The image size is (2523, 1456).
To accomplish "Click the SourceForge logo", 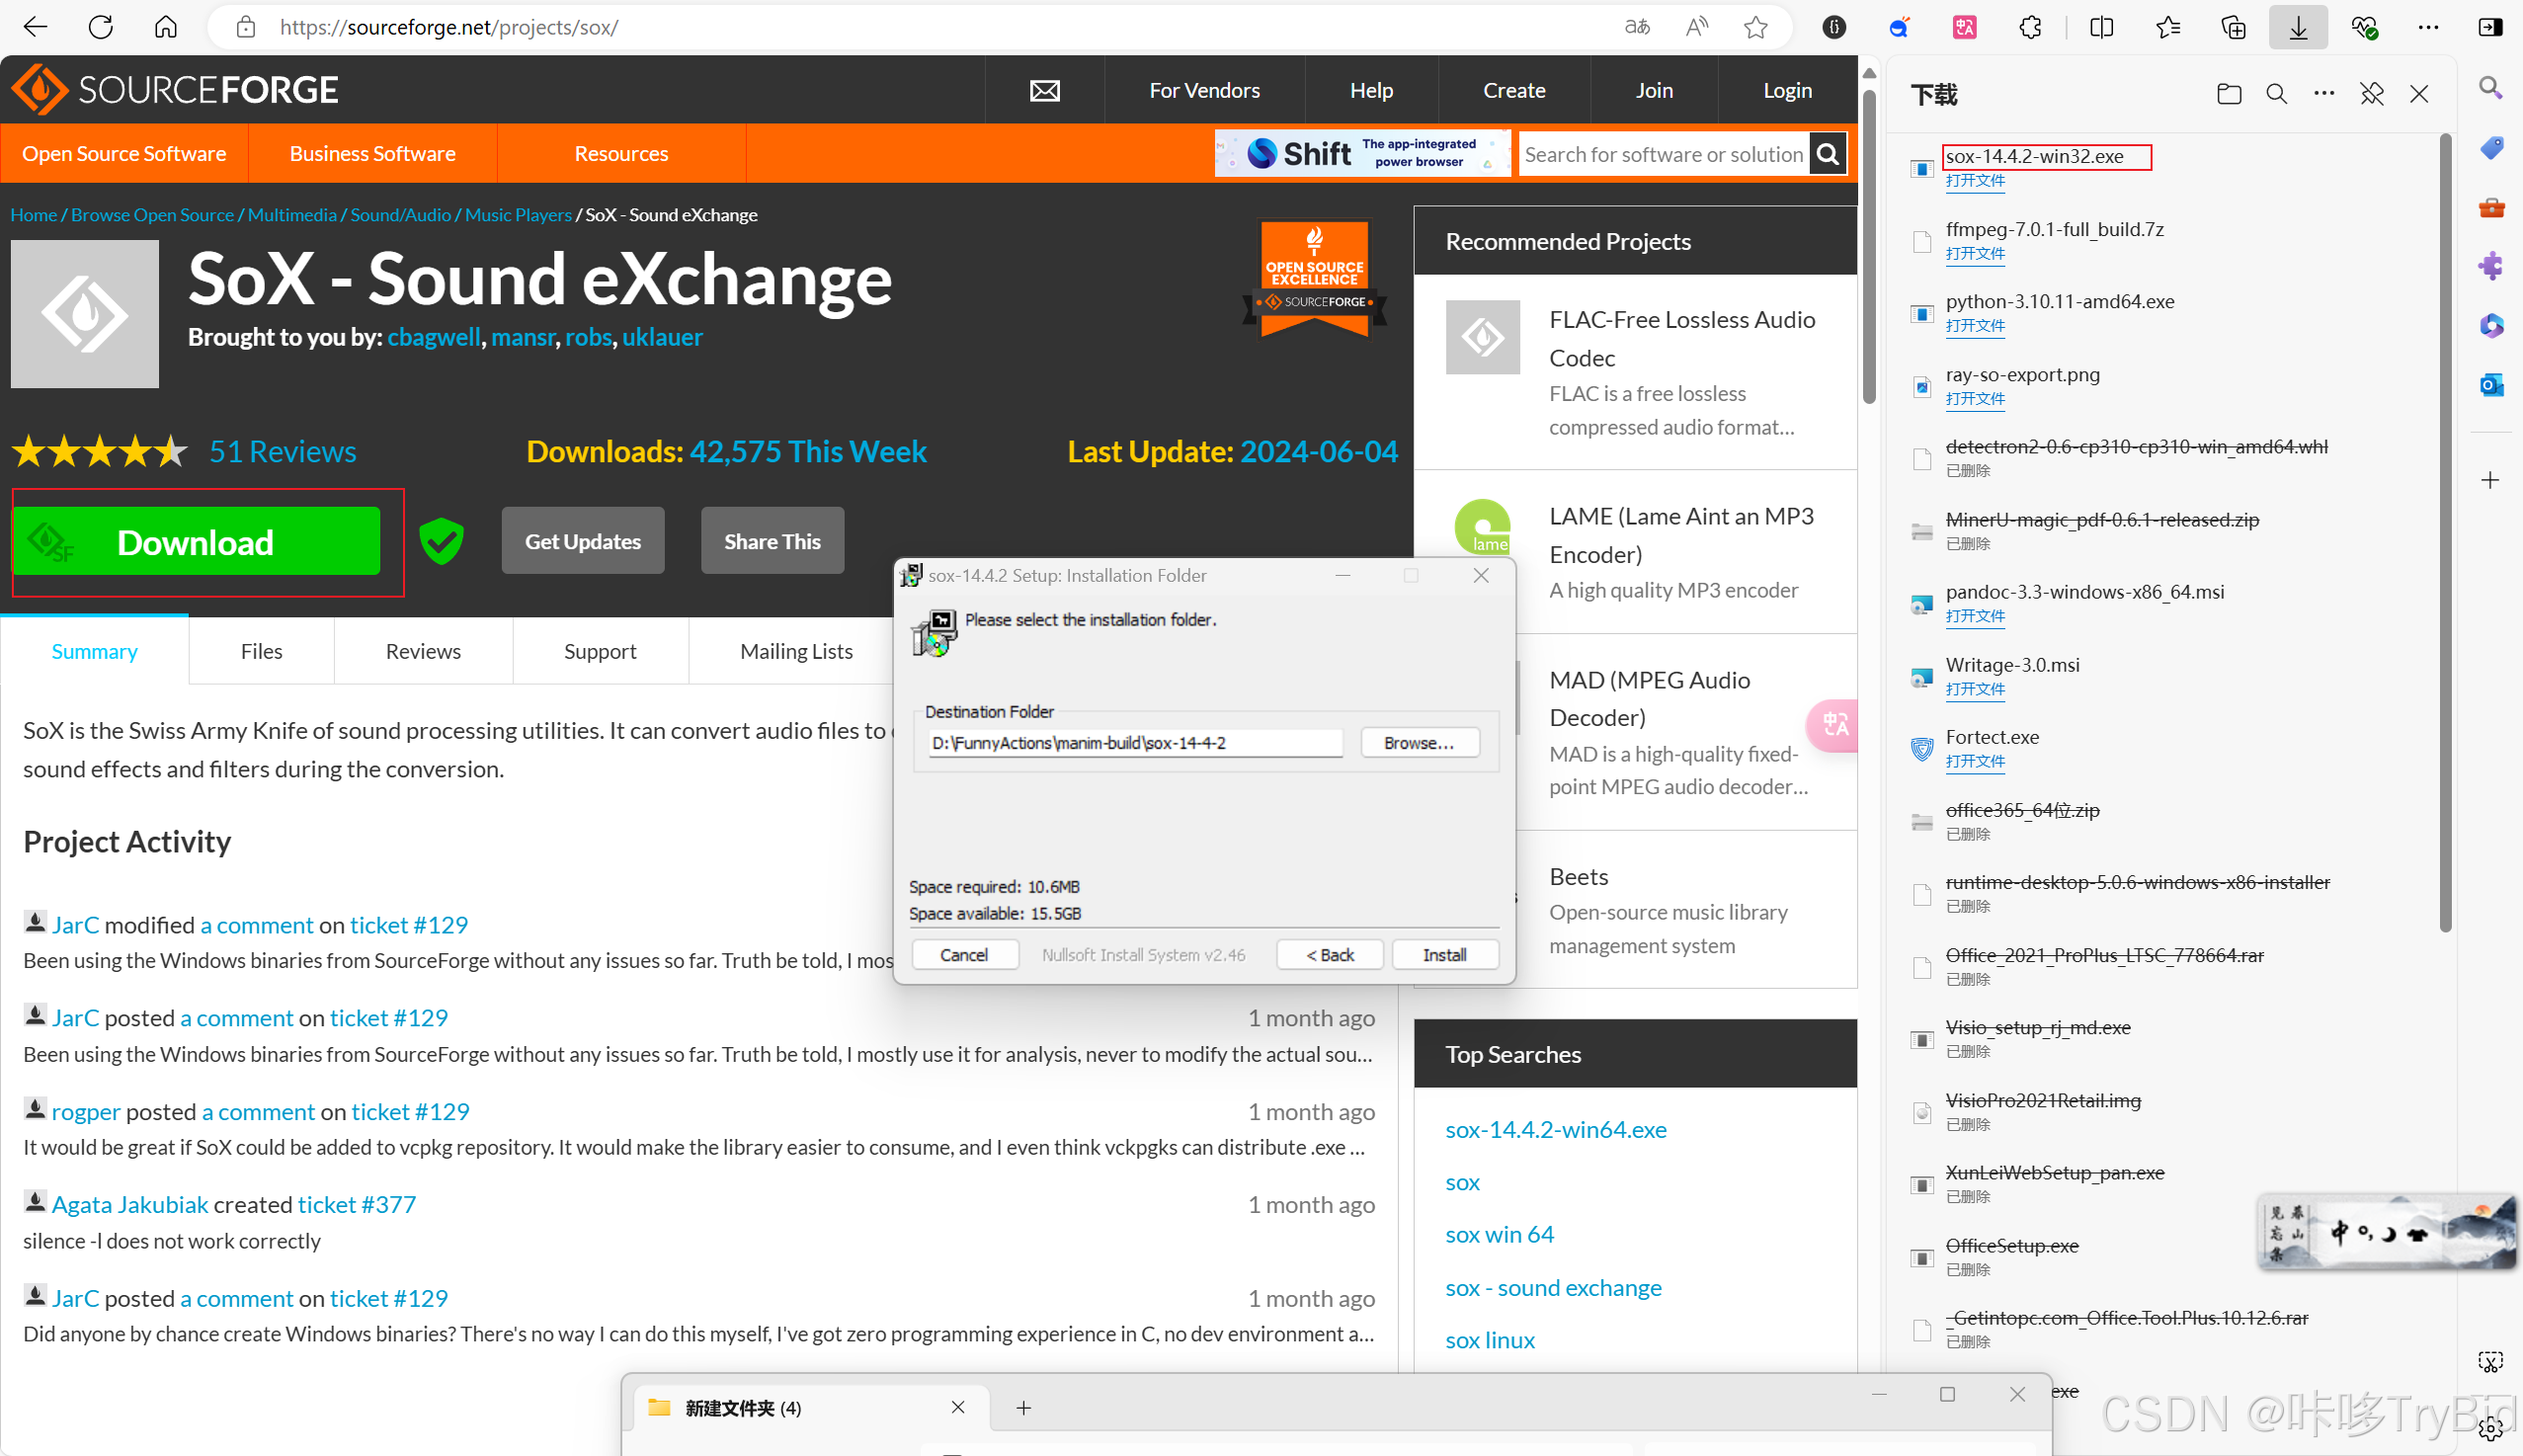I will tap(176, 90).
